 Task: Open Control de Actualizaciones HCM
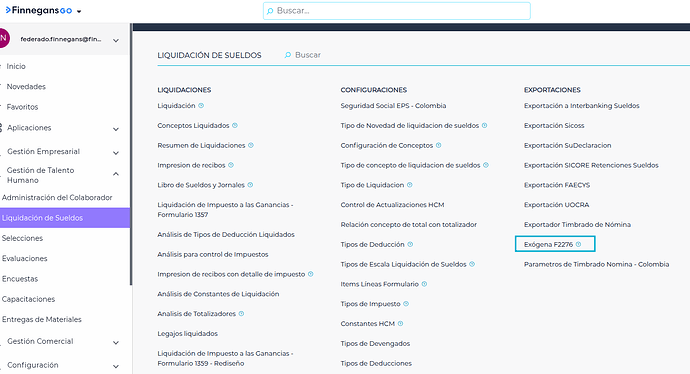point(393,205)
